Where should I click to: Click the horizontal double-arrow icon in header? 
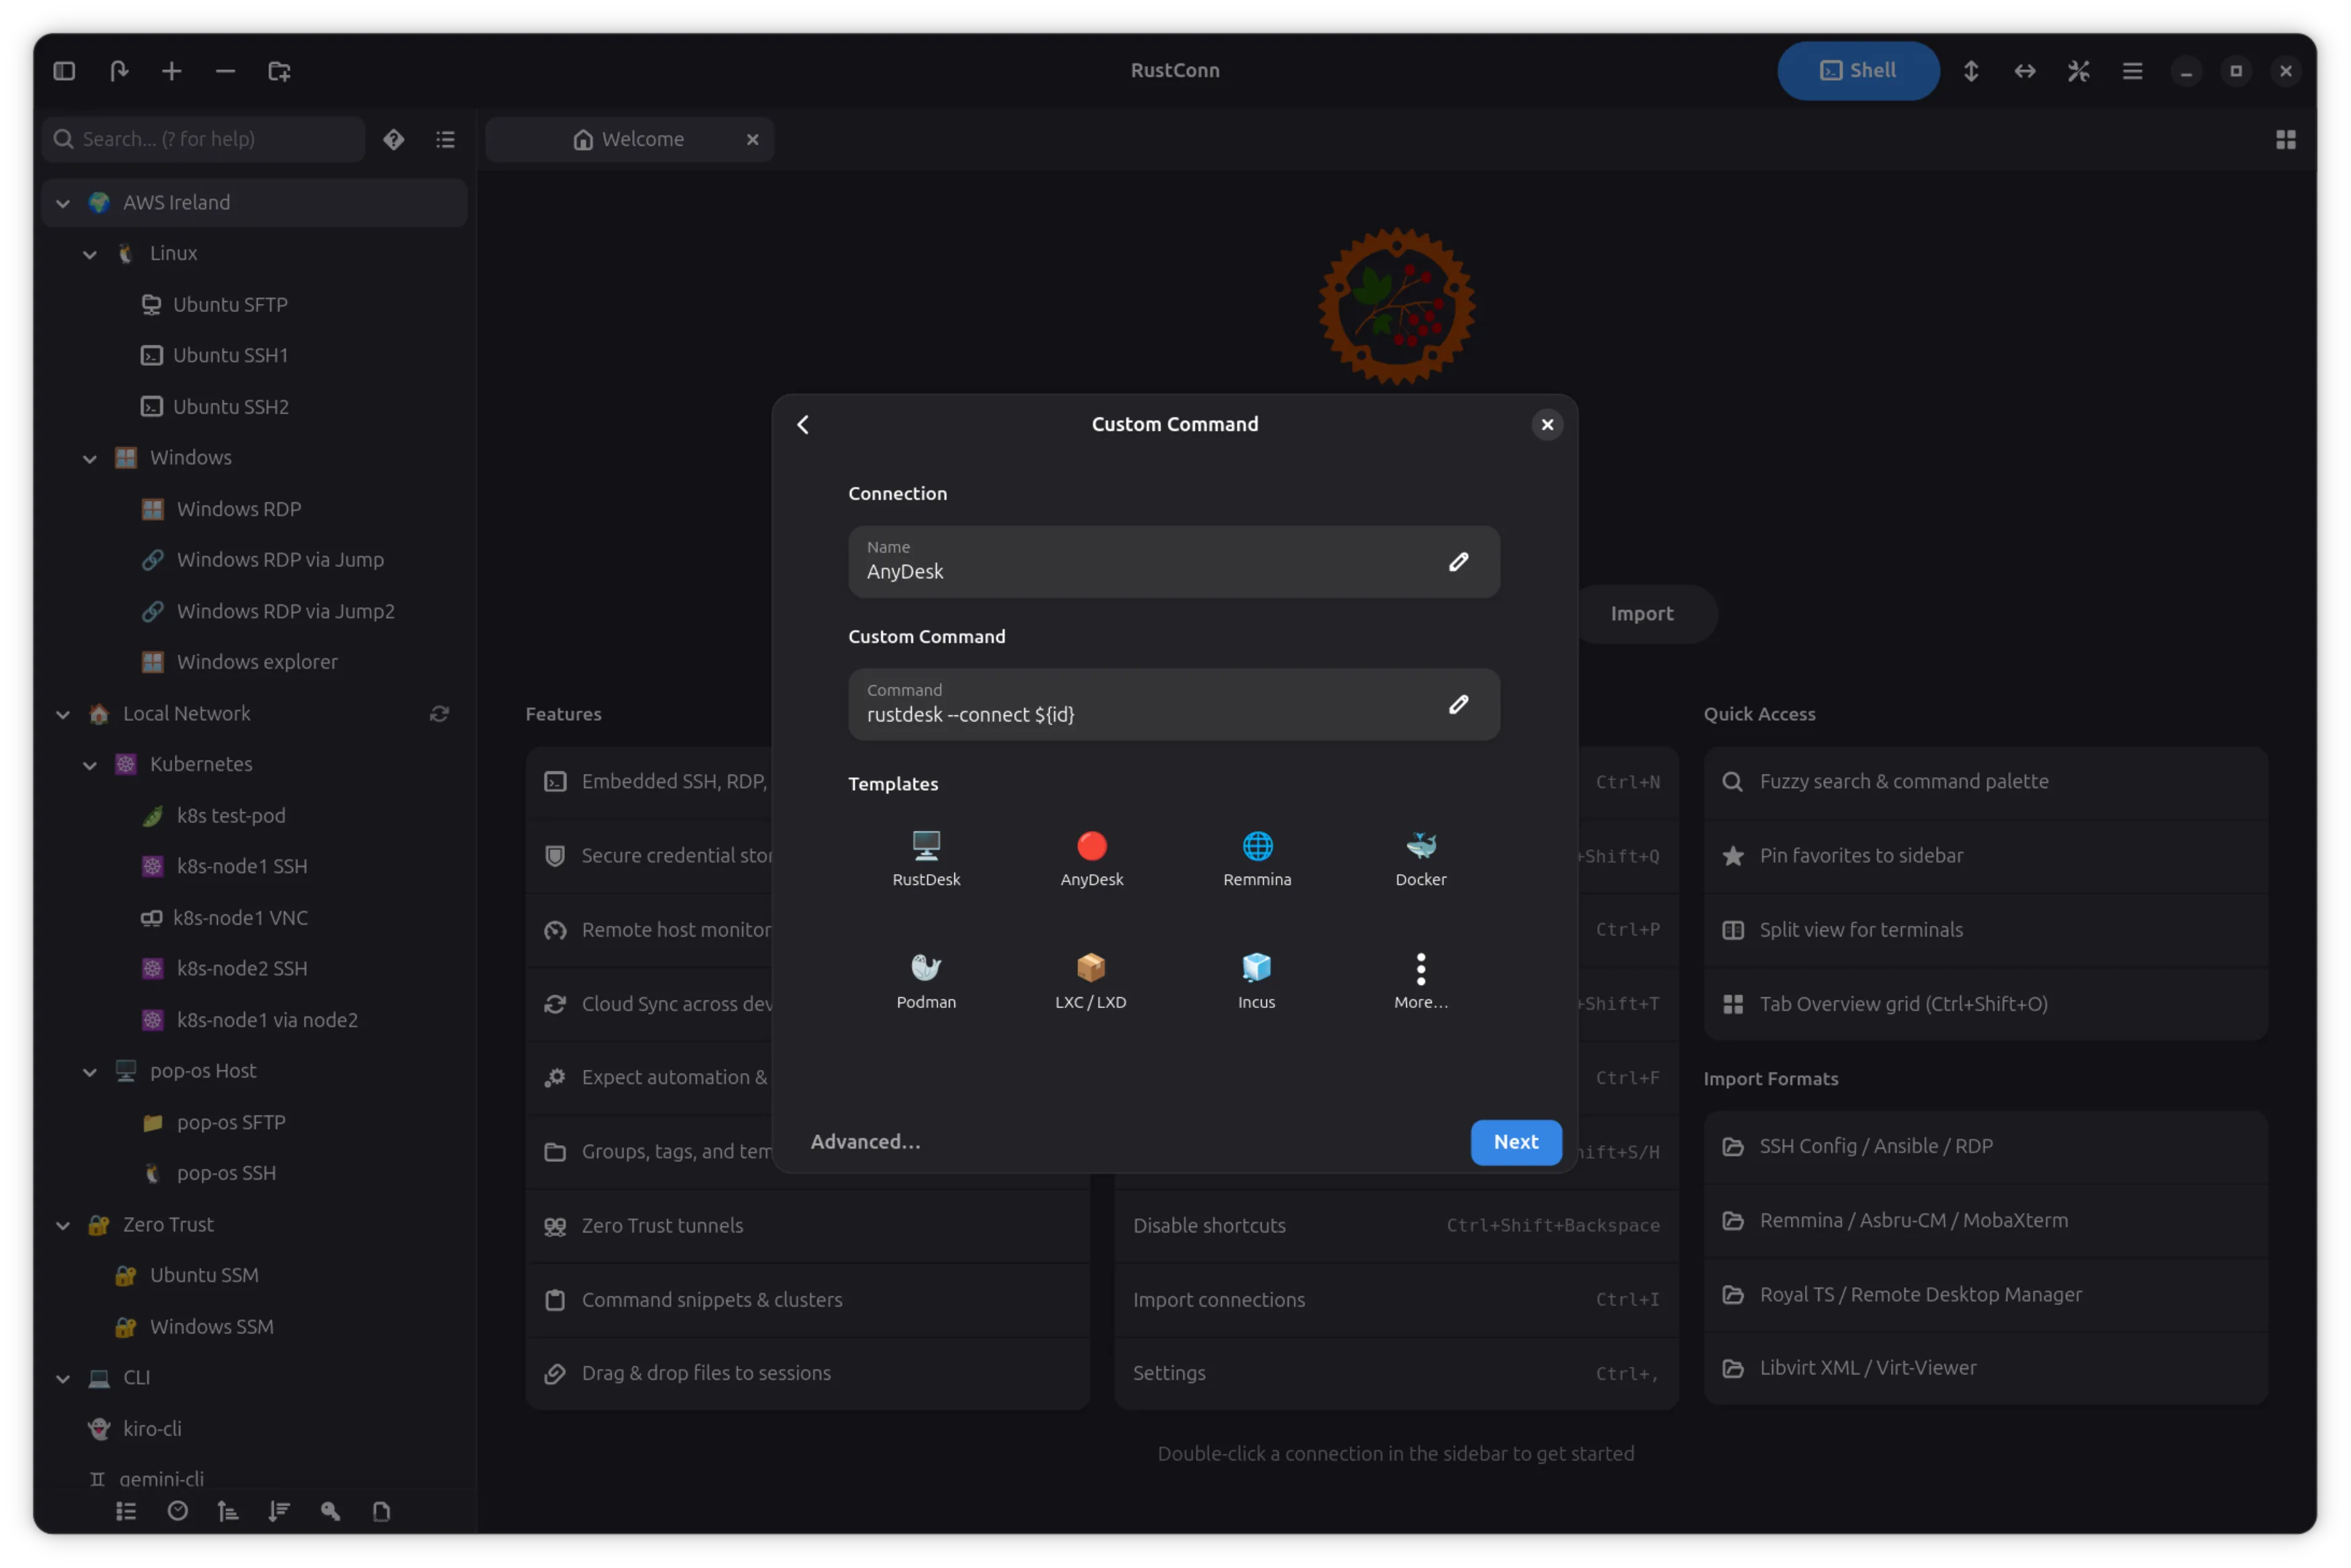(x=2024, y=71)
